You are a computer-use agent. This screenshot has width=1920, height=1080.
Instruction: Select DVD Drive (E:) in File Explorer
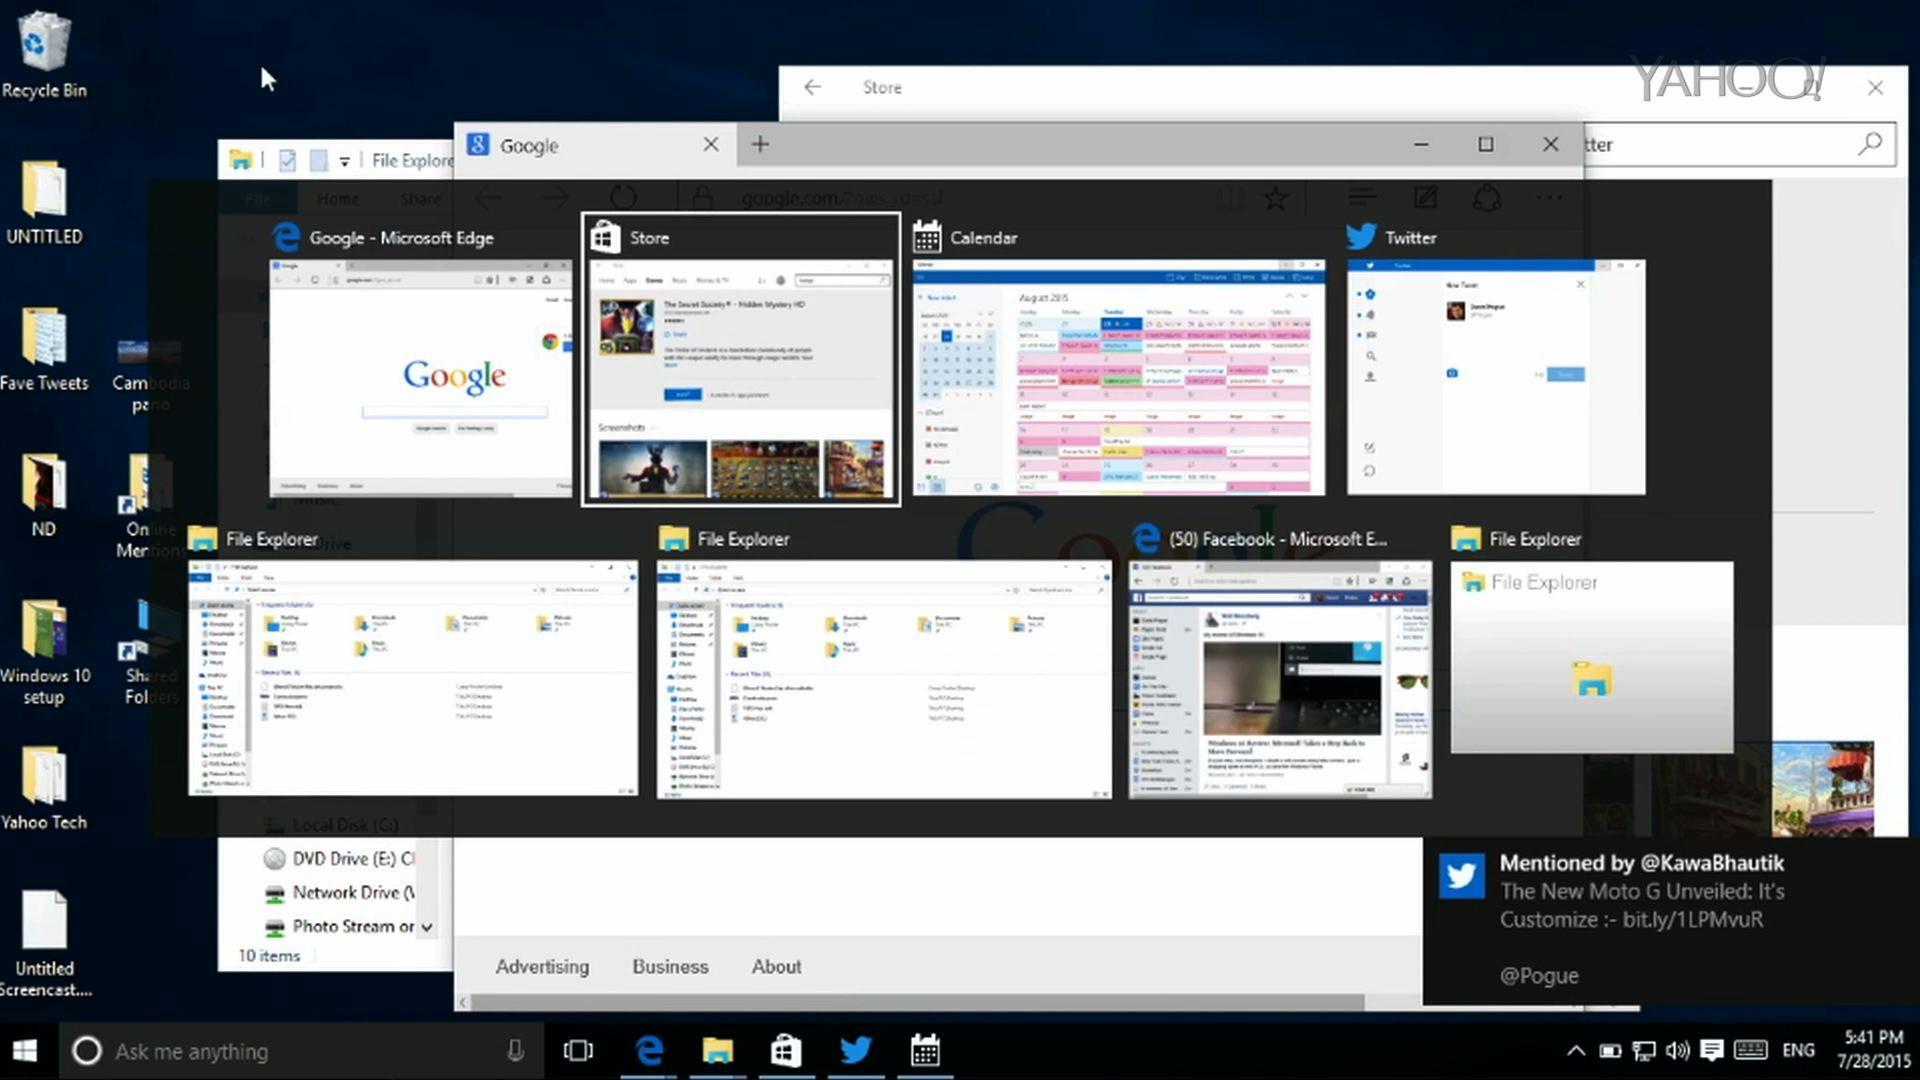(x=340, y=858)
